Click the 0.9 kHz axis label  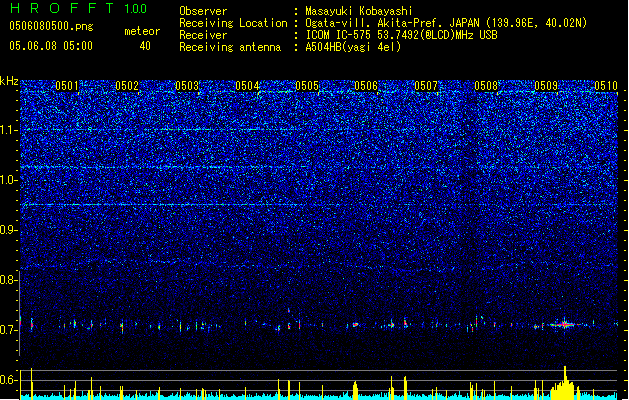(x=8, y=230)
